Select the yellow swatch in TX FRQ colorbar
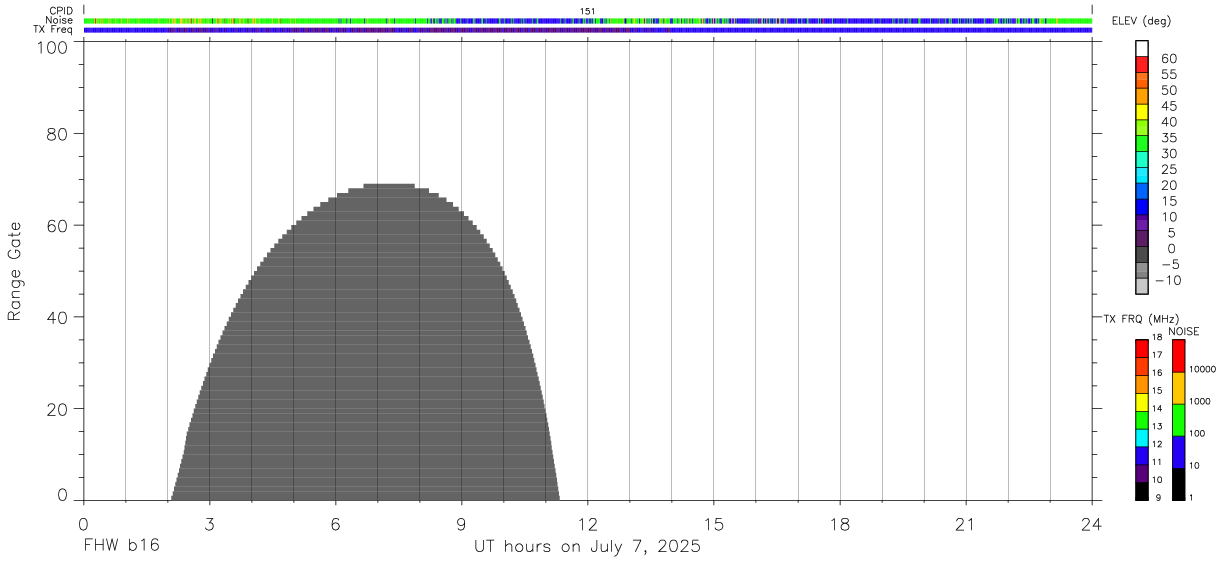This screenshot has height=567, width=1228. click(1142, 402)
